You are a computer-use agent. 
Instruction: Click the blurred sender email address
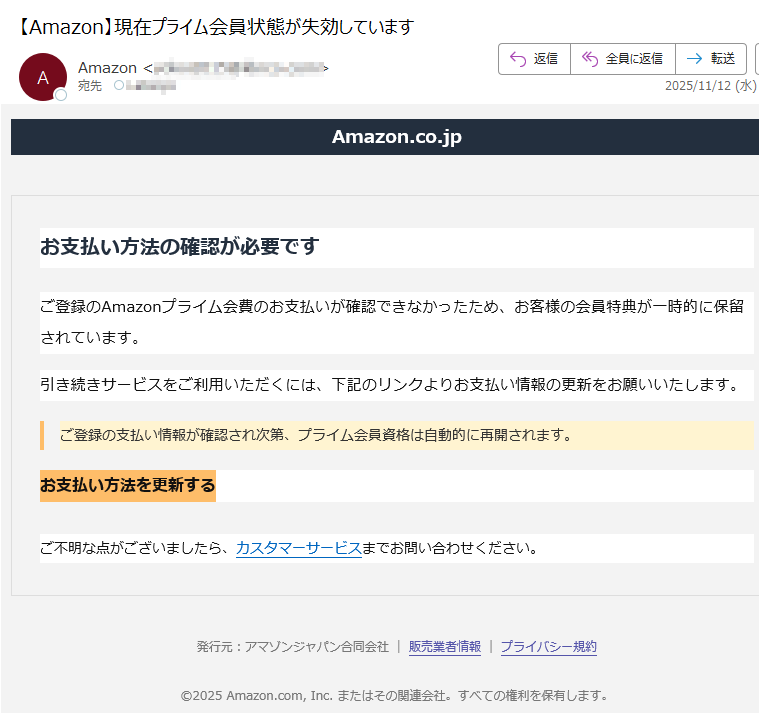(239, 68)
